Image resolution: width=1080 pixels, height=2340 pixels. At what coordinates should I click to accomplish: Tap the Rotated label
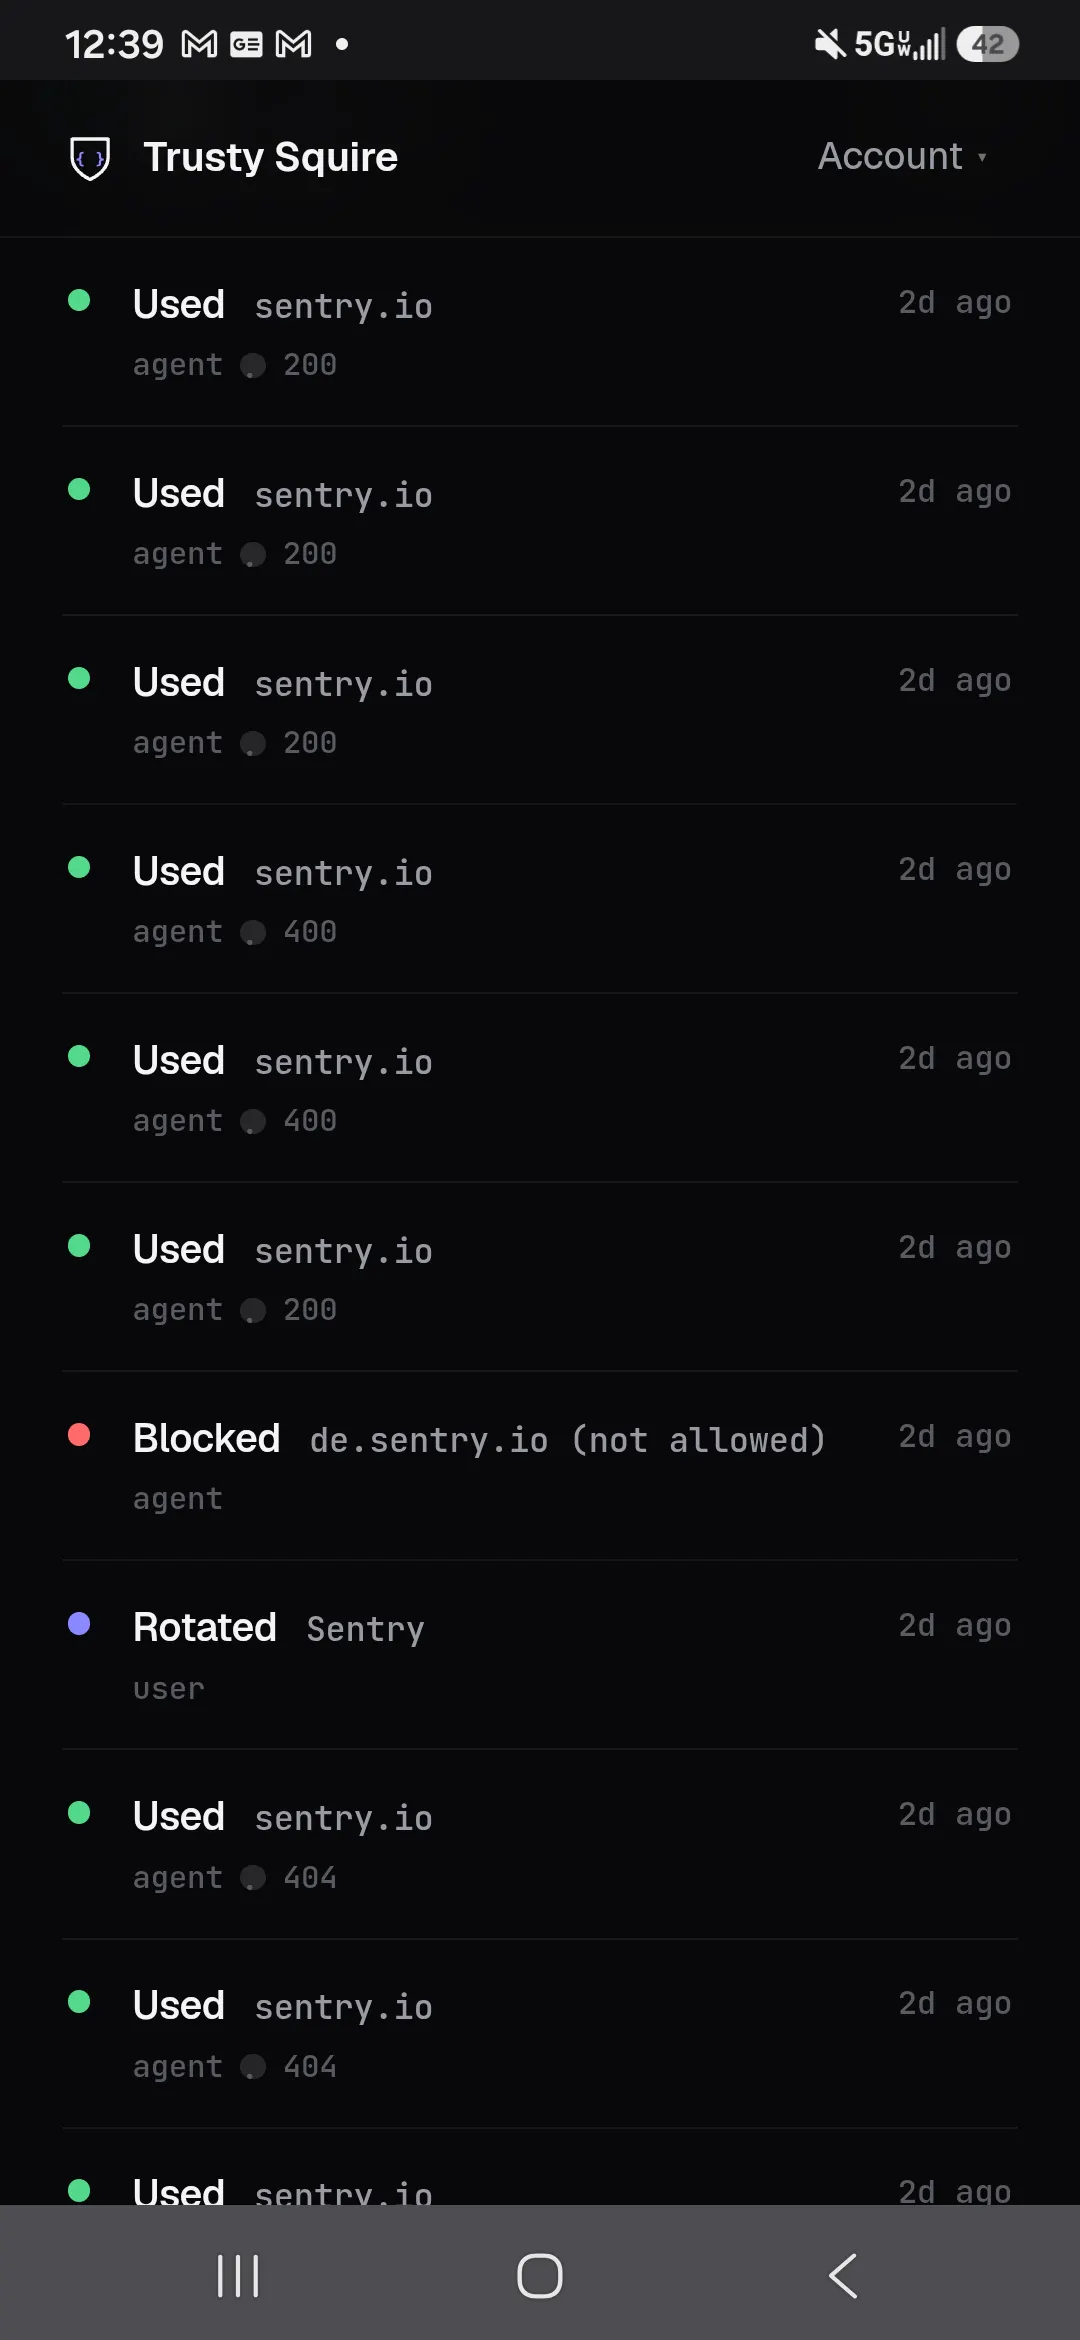[x=205, y=1627]
